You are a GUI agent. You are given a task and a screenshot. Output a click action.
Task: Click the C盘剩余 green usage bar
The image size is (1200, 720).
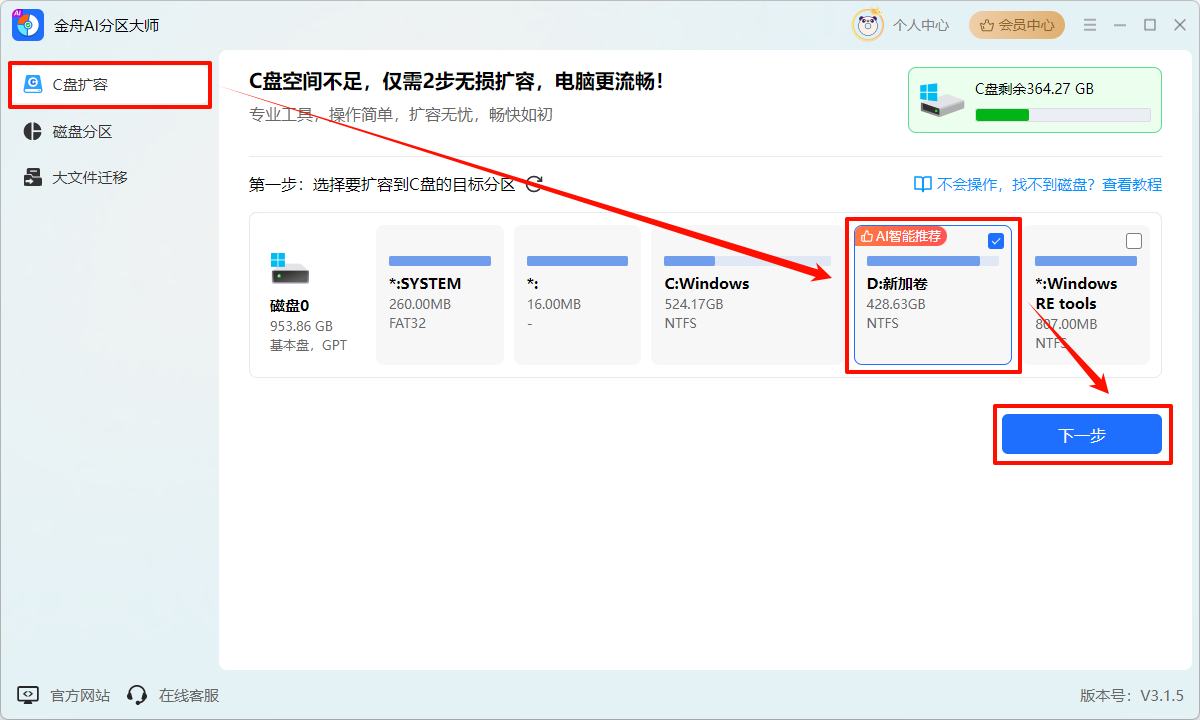[x=1062, y=115]
